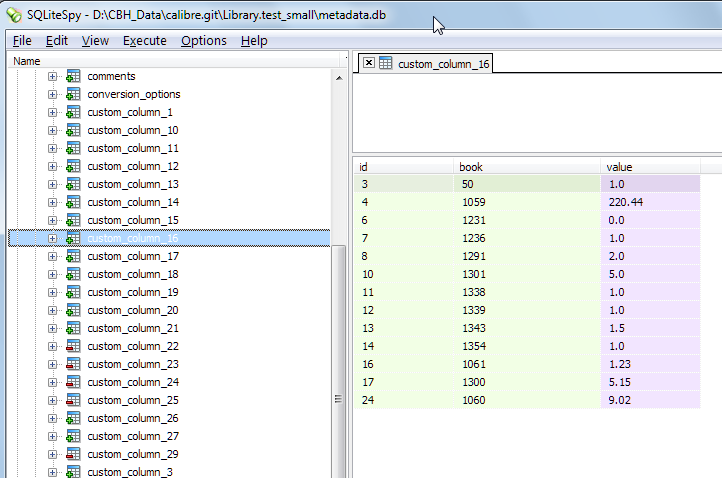Click the custom_column_29 red table icon
Screen dimensions: 722x478
coord(73,454)
